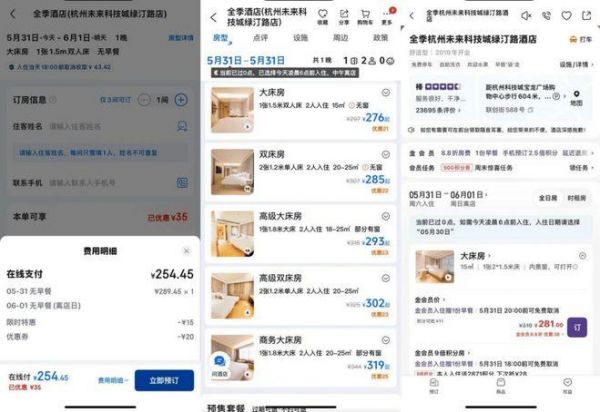600x412 pixels.
Task: Expand the 双床房 room details
Action: [x=386, y=155]
